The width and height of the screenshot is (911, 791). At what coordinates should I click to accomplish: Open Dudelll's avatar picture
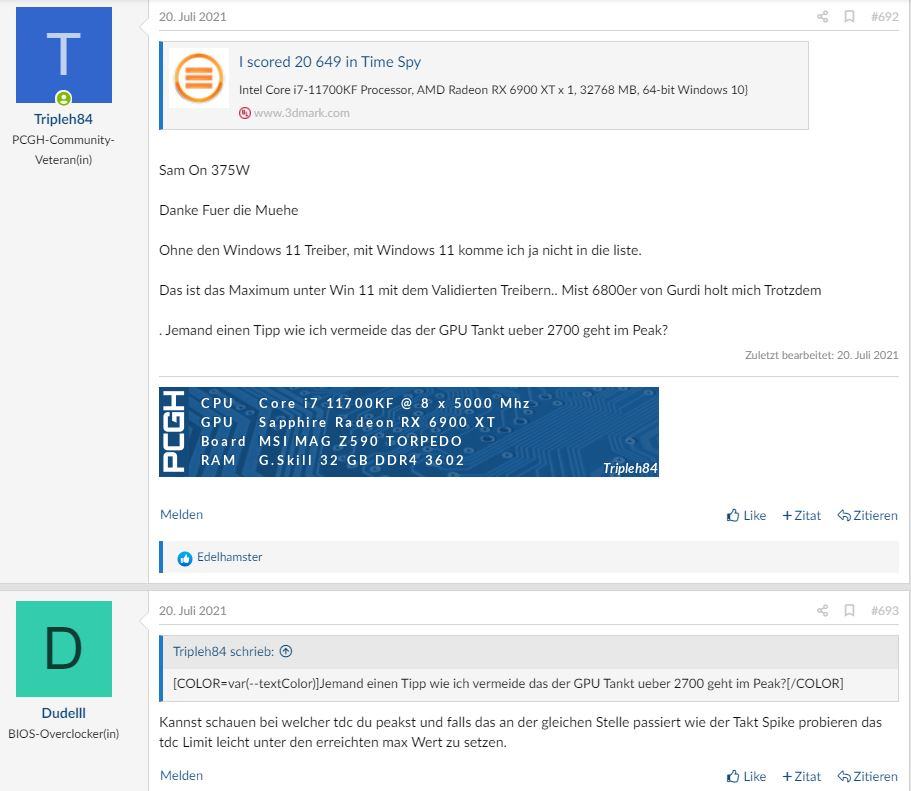click(63, 649)
